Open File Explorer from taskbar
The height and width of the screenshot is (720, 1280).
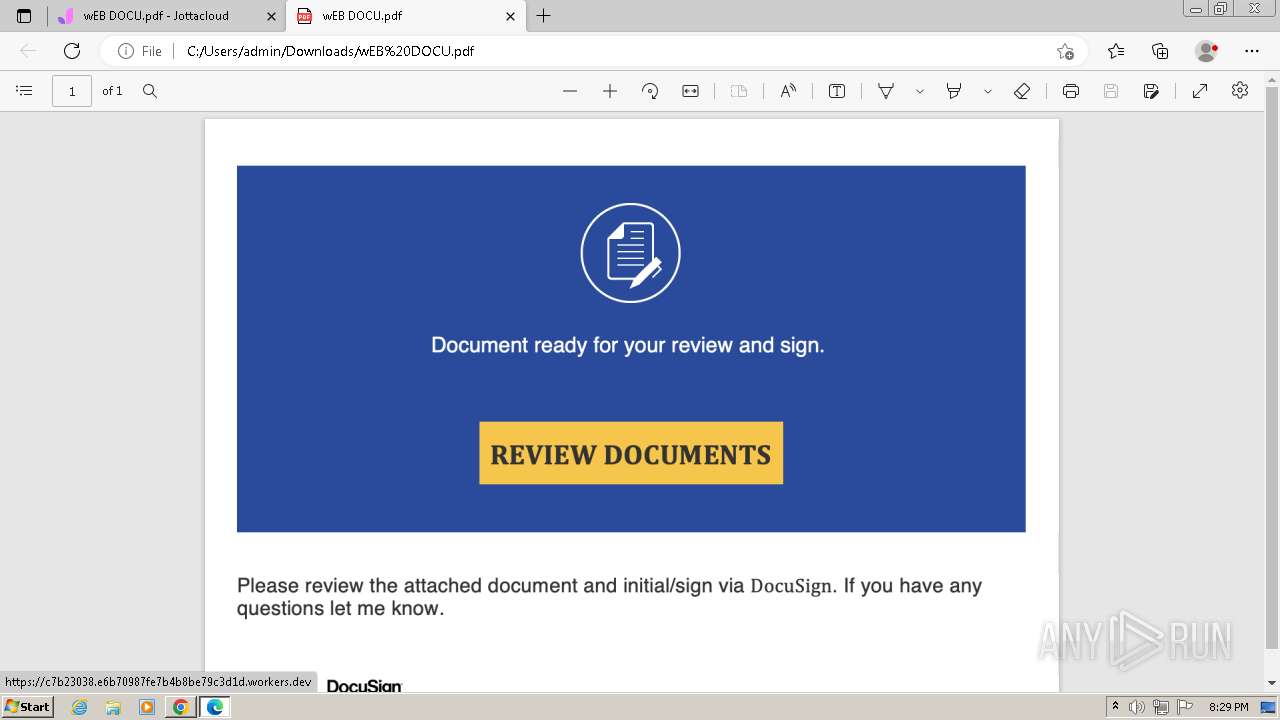point(113,707)
